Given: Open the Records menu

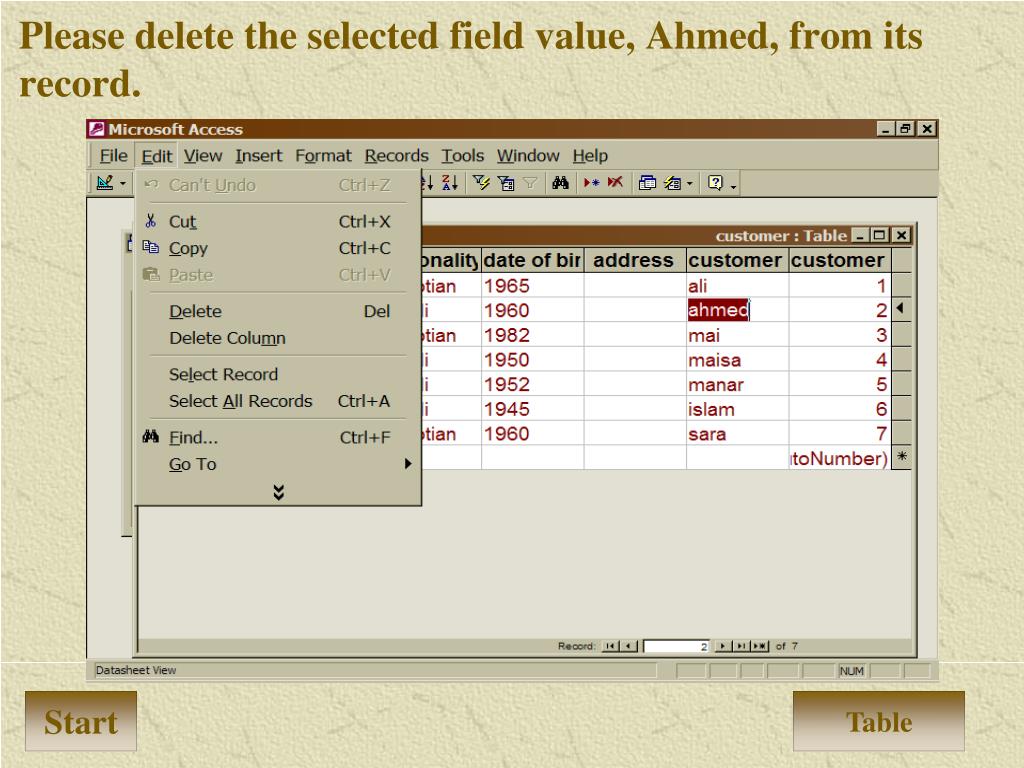Looking at the screenshot, I should [396, 155].
